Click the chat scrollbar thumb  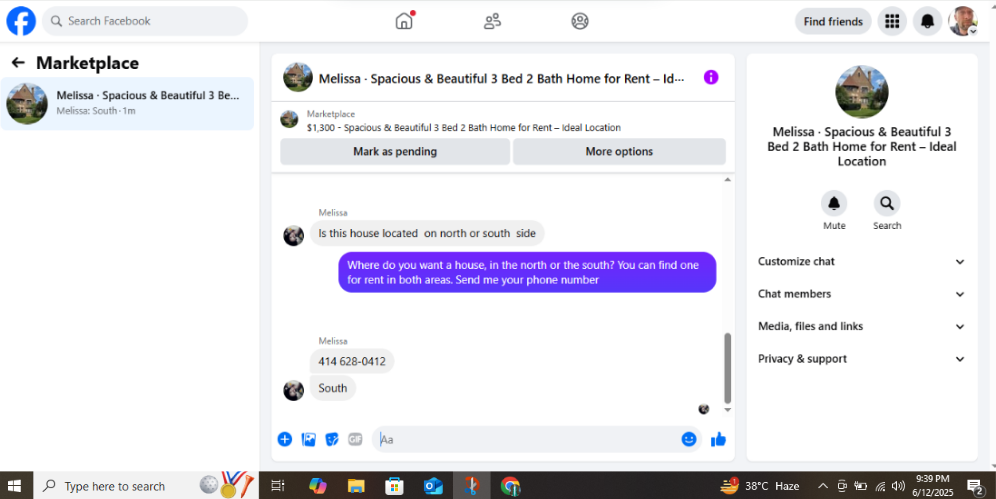coord(727,368)
